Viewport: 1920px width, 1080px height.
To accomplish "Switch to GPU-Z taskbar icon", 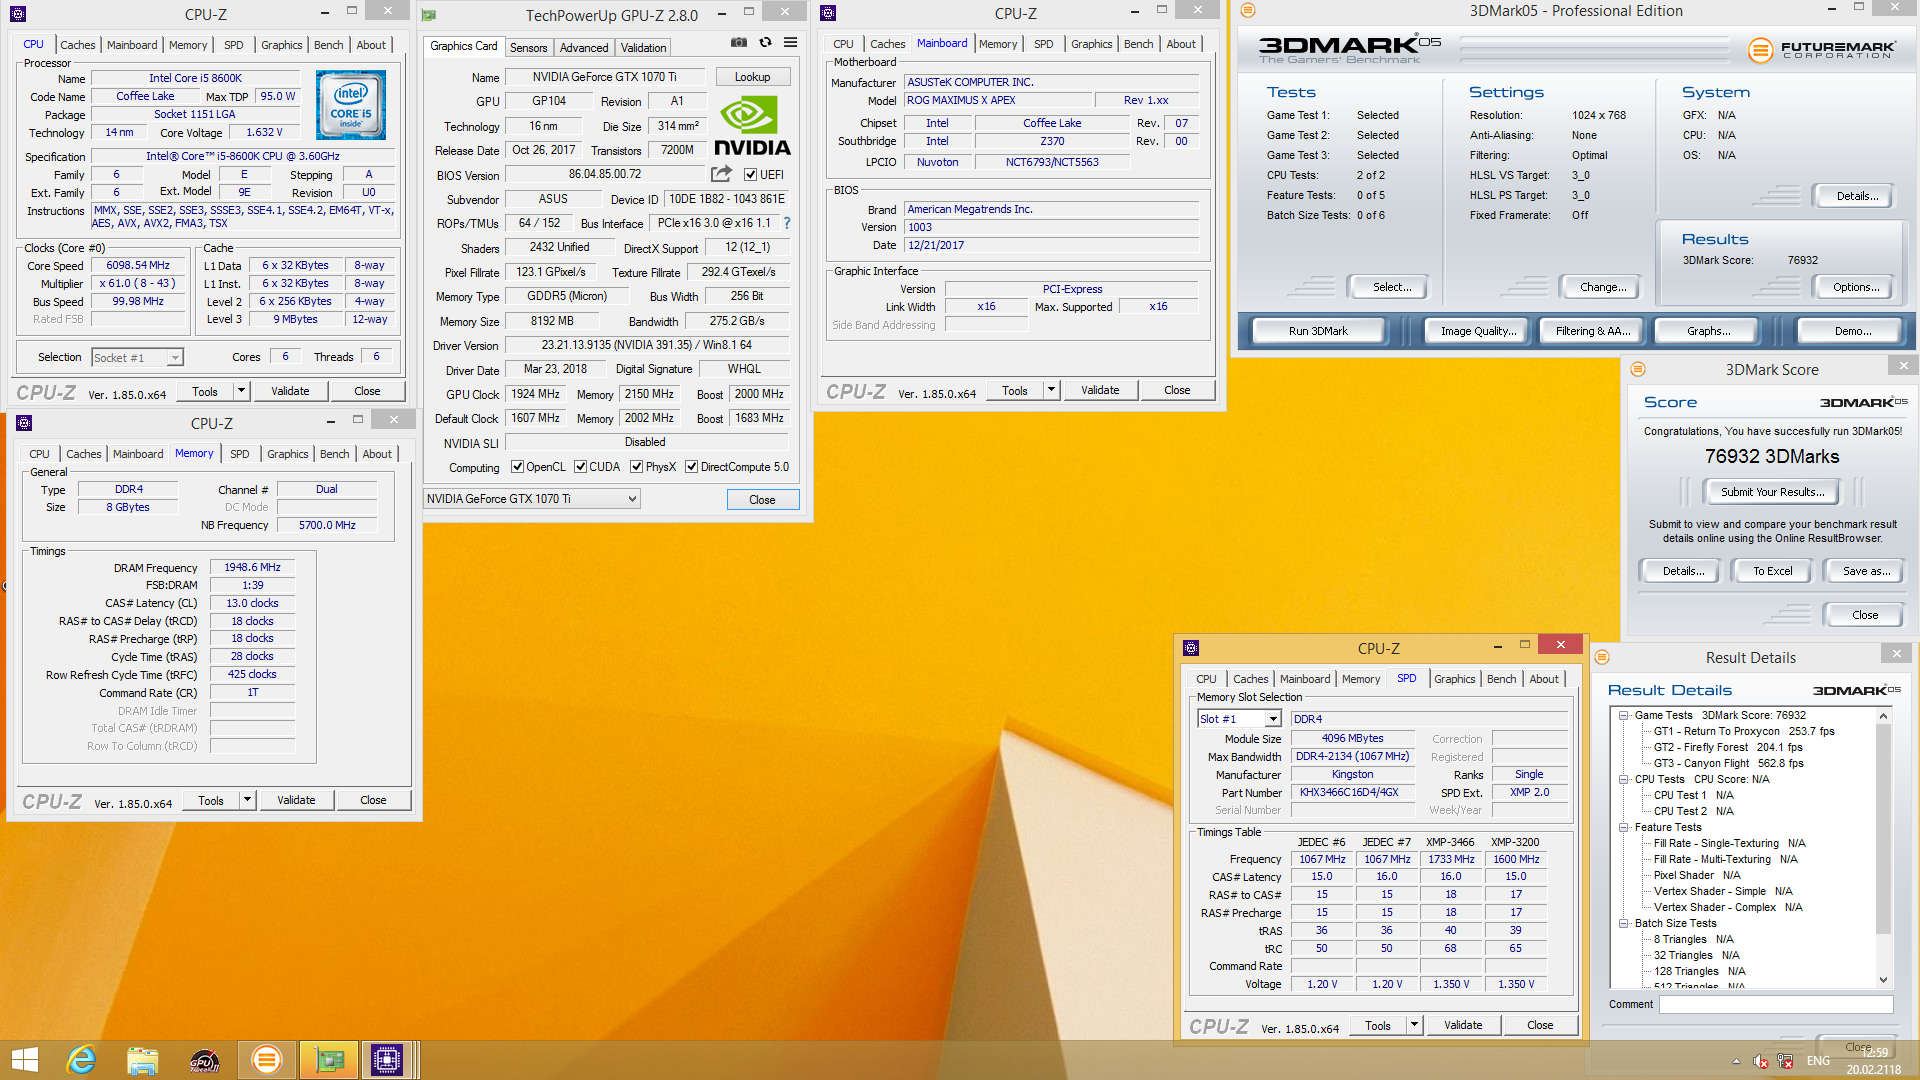I will (329, 1060).
